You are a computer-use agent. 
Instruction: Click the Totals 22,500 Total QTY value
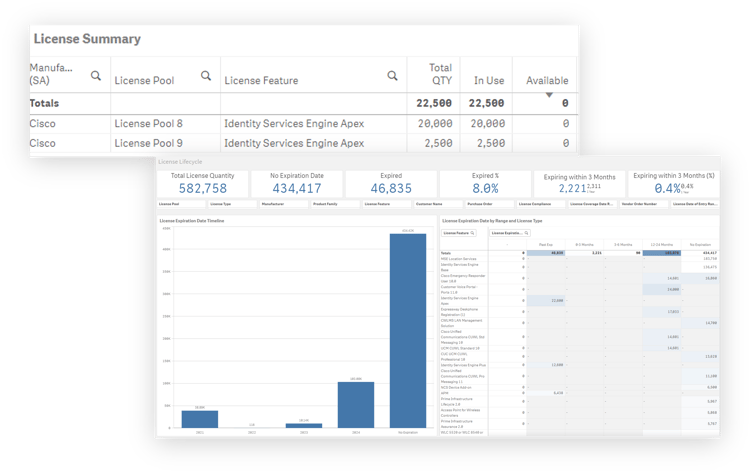434,103
